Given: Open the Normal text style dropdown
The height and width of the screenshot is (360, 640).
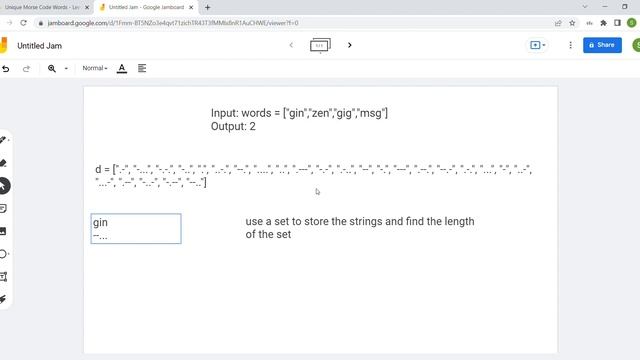Looking at the screenshot, I should [x=95, y=68].
